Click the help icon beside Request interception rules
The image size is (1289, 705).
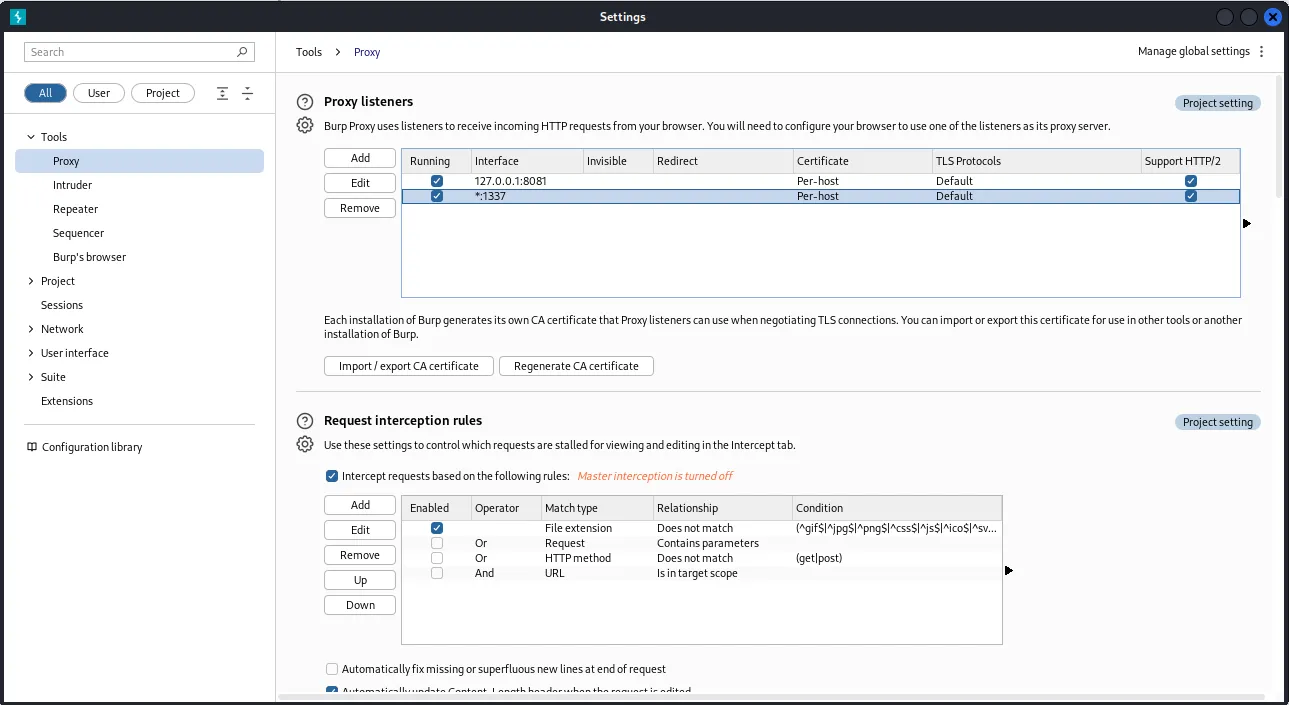coord(305,421)
